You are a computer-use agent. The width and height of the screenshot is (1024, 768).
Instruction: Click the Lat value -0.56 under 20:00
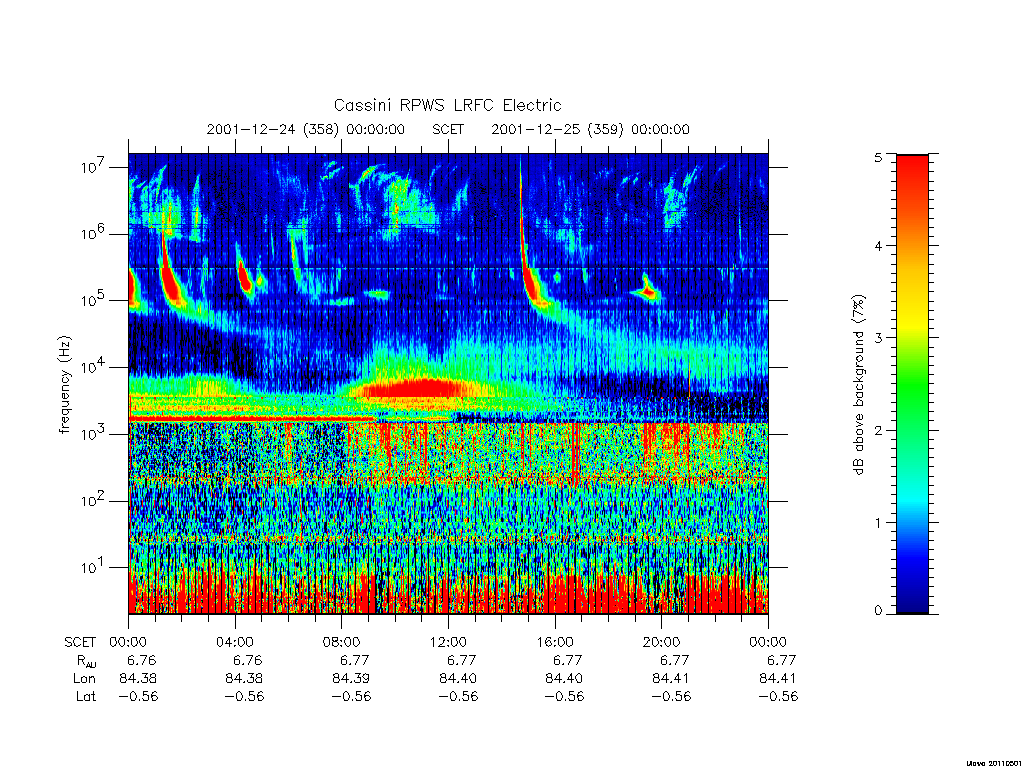pos(671,697)
